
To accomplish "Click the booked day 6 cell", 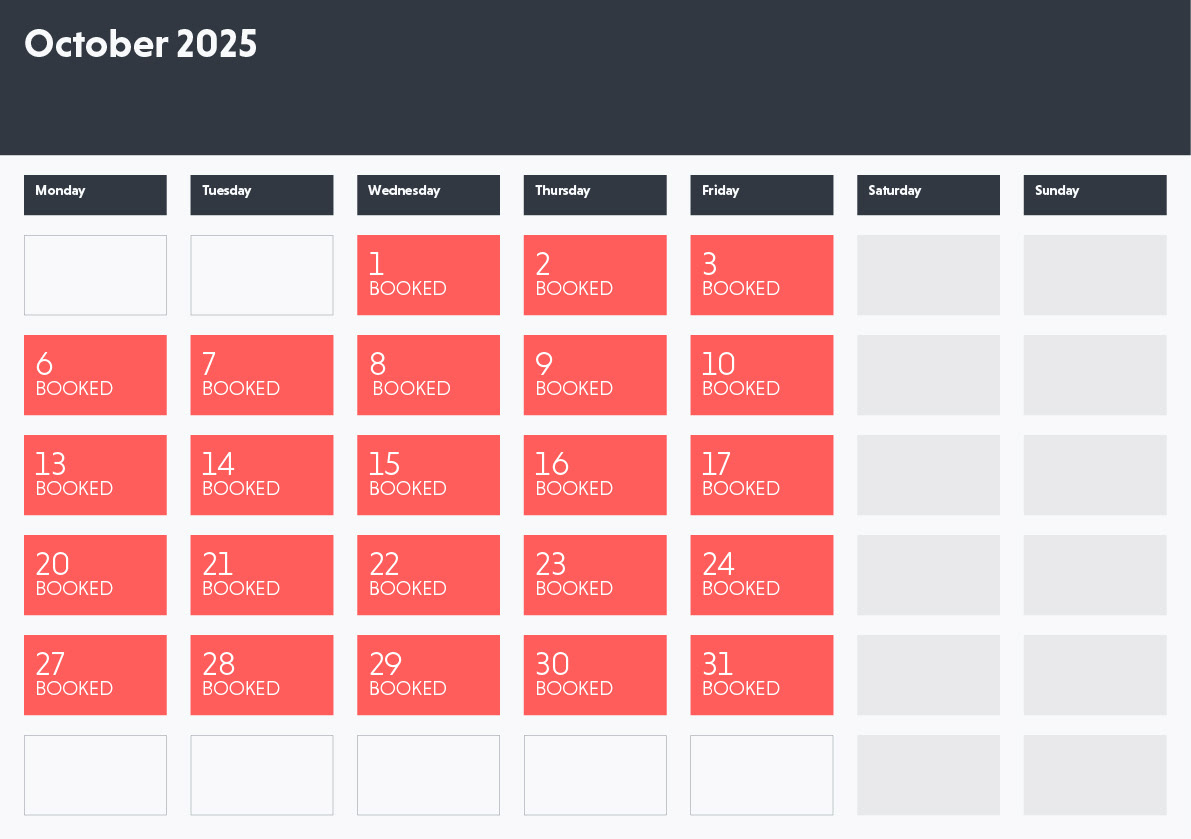I will 95,375.
